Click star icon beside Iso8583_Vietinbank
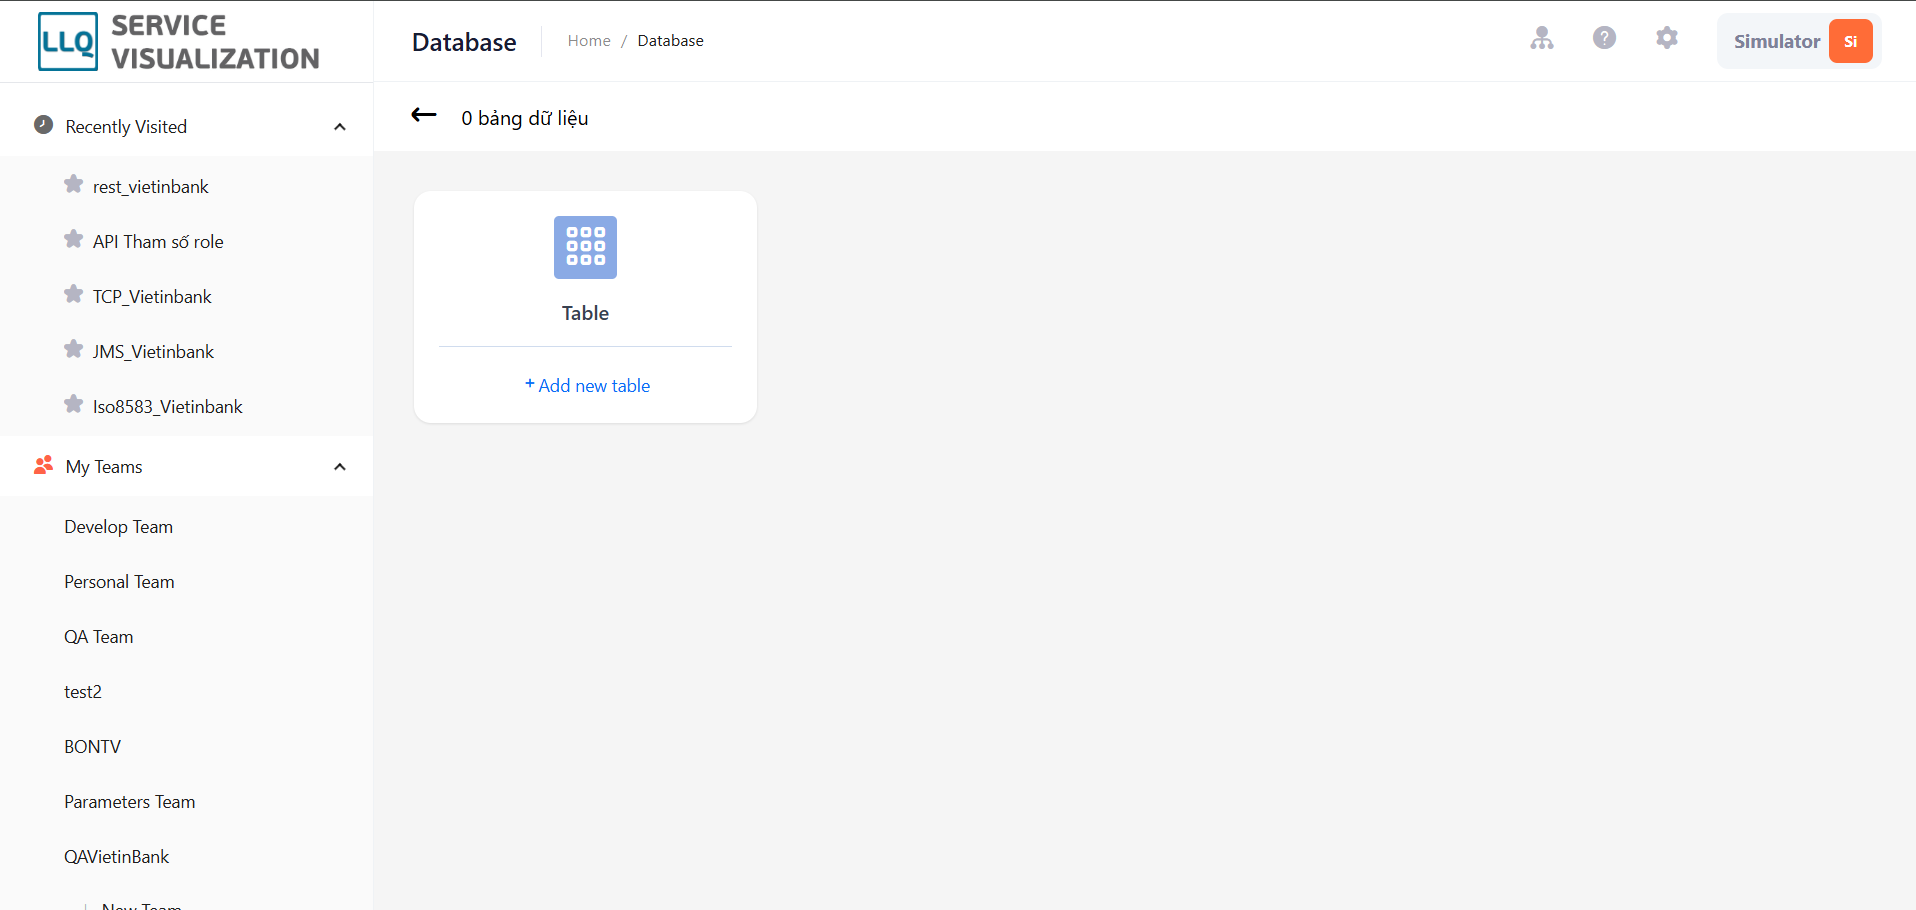This screenshot has width=1916, height=910. click(x=73, y=404)
